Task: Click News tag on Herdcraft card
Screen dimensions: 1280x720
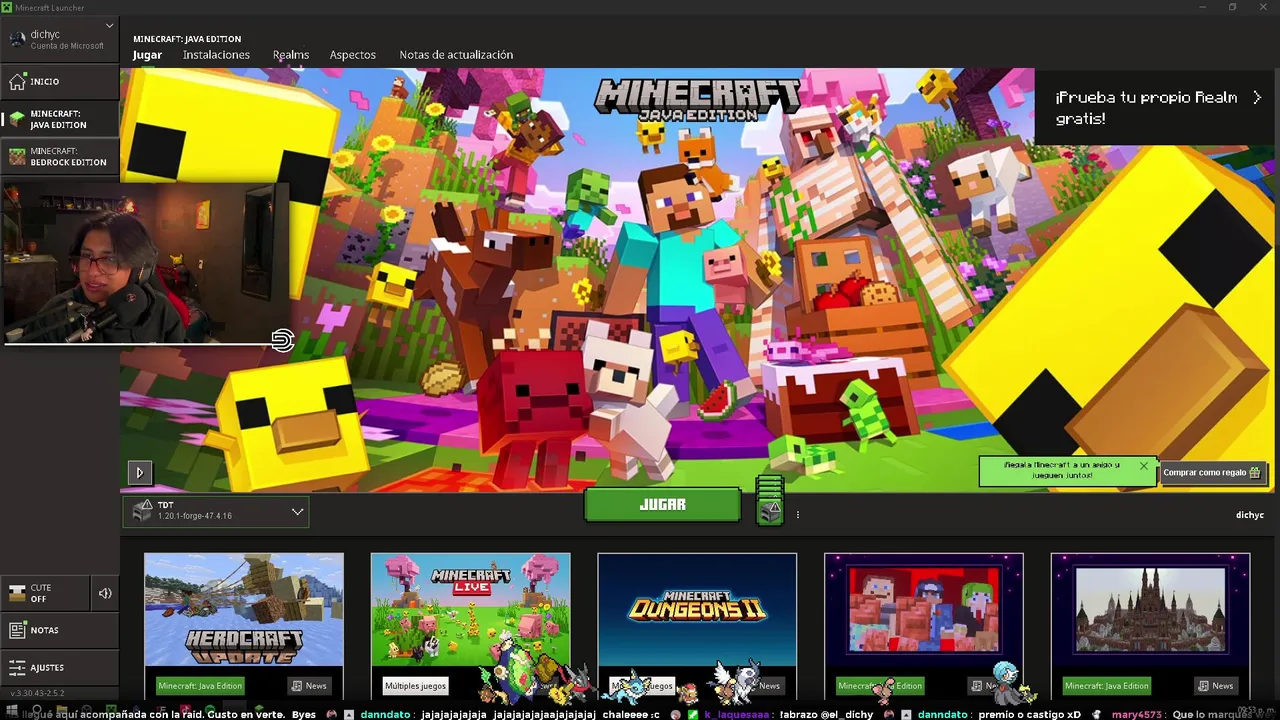Action: pyautogui.click(x=309, y=686)
